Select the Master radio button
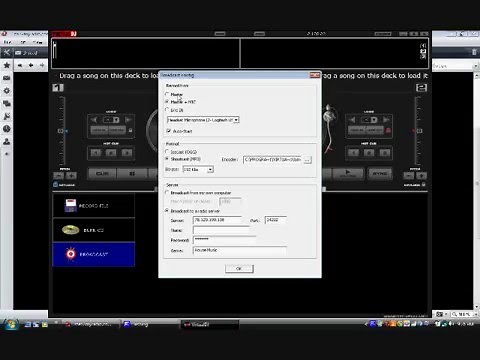 (168, 94)
